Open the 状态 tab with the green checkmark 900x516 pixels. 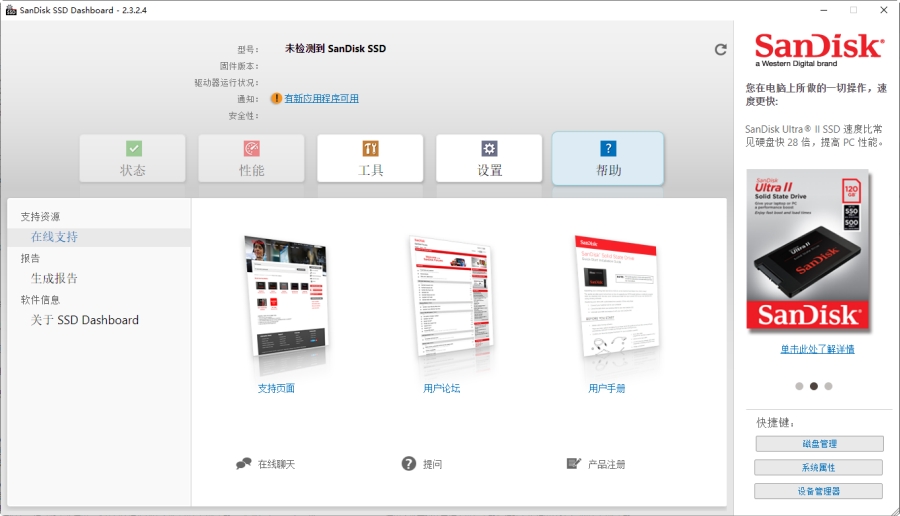(x=133, y=158)
